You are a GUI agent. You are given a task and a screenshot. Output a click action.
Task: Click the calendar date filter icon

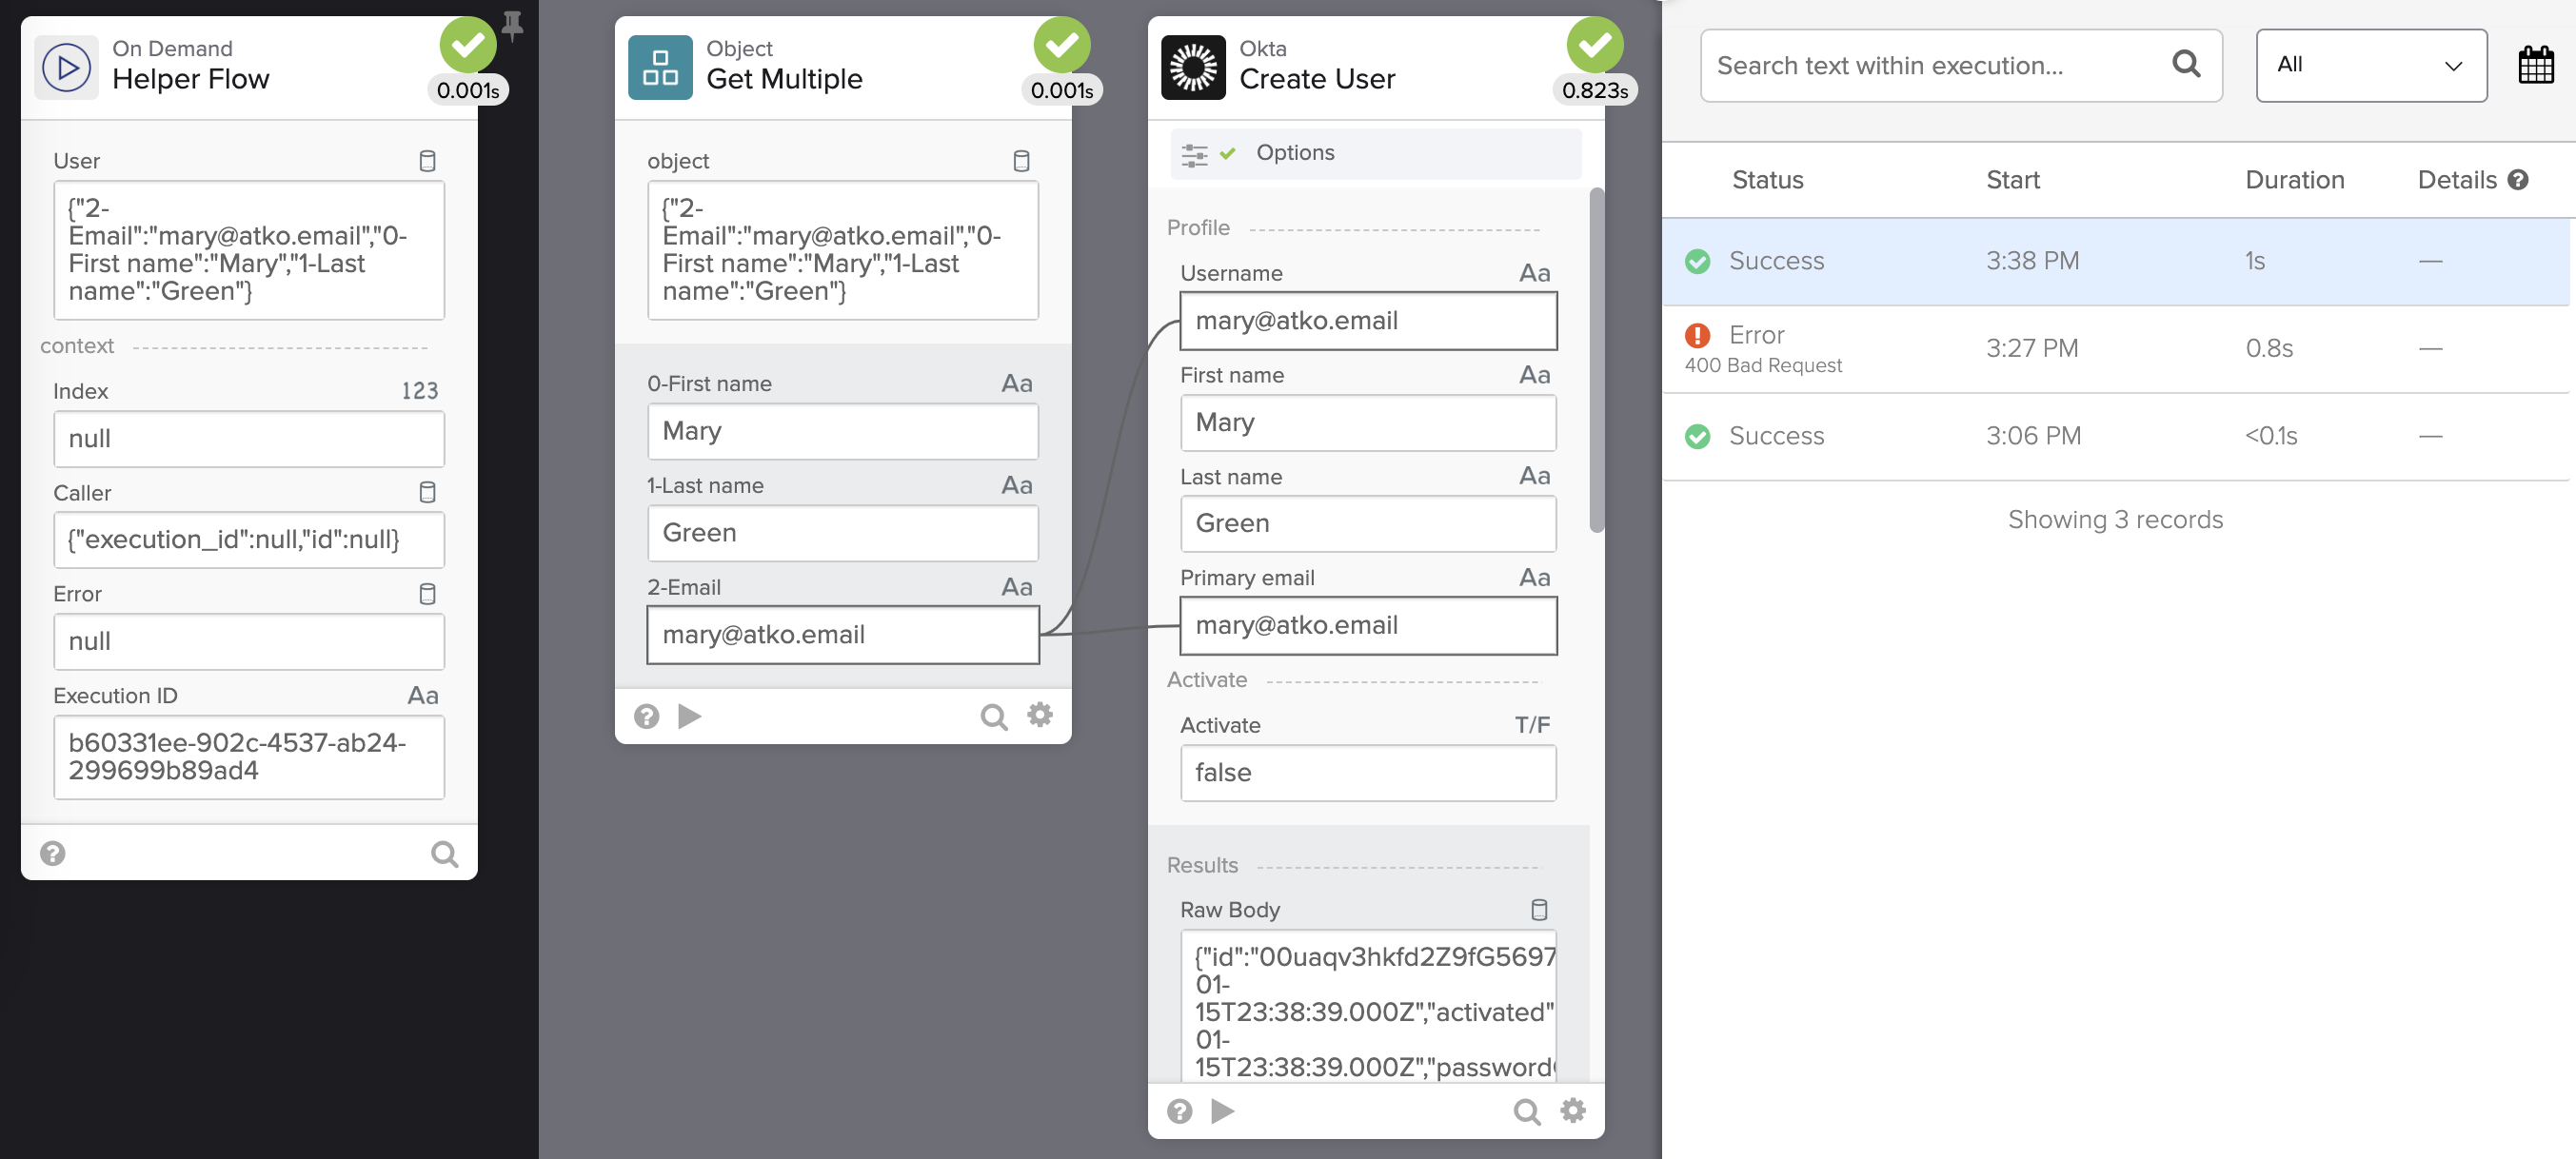(x=2535, y=66)
